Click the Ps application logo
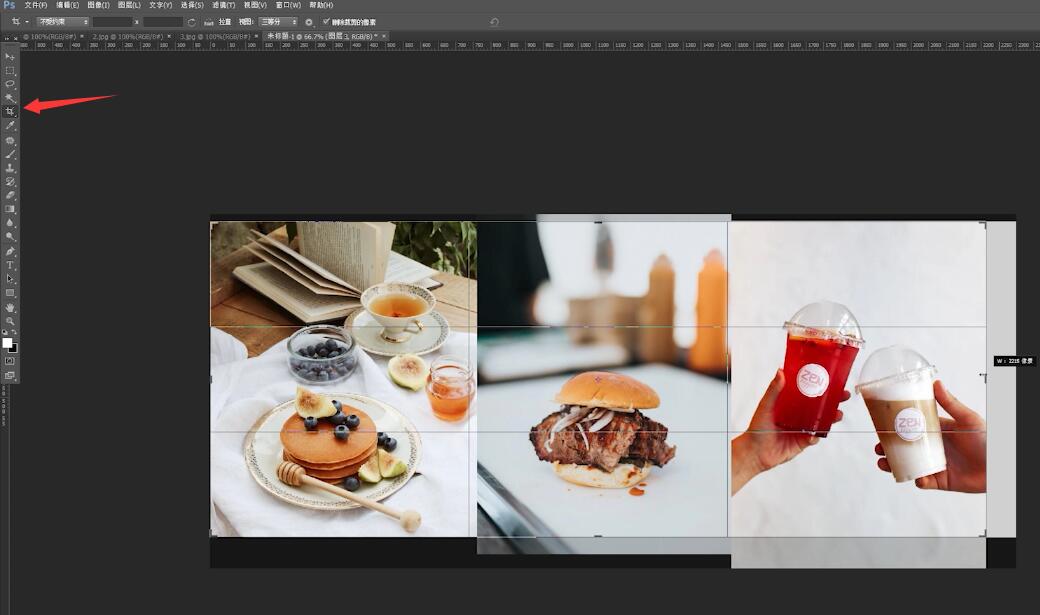 tap(9, 5)
